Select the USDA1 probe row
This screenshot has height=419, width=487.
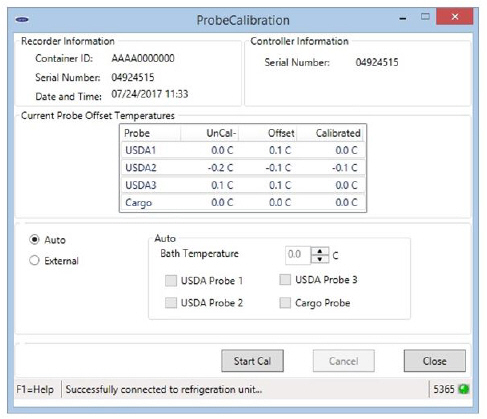(243, 150)
